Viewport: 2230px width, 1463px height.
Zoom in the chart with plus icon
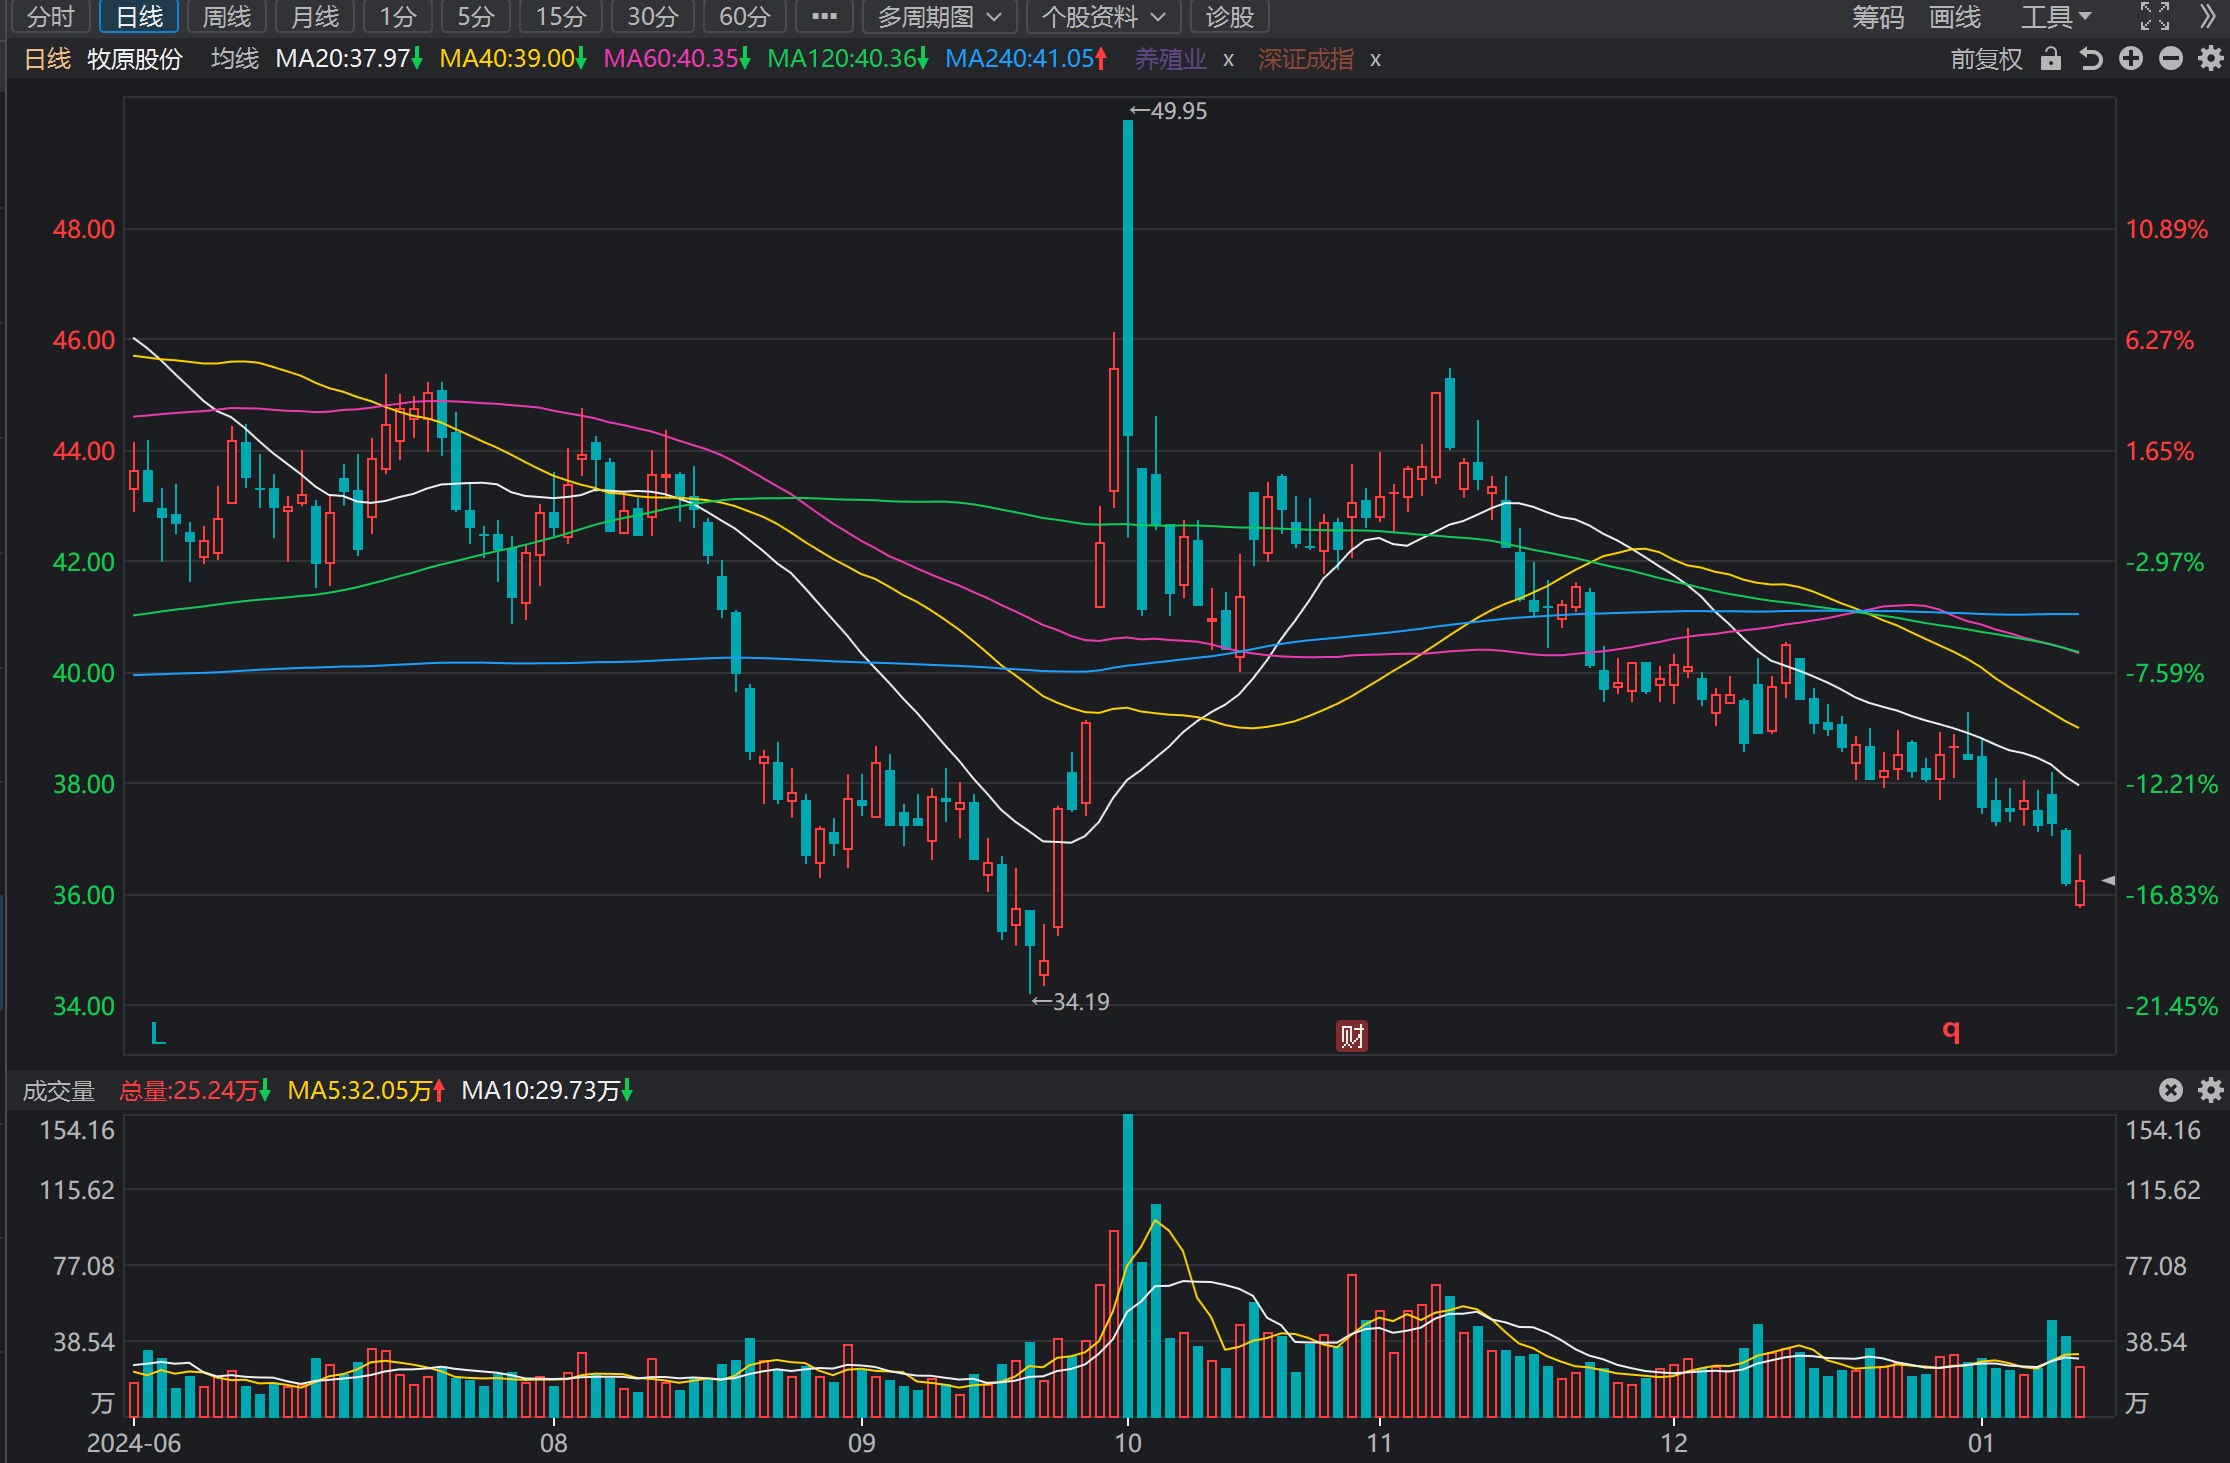[x=2131, y=59]
